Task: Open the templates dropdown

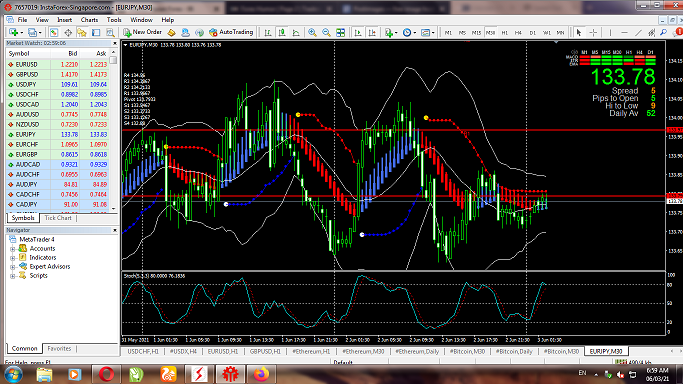Action: click(x=428, y=32)
